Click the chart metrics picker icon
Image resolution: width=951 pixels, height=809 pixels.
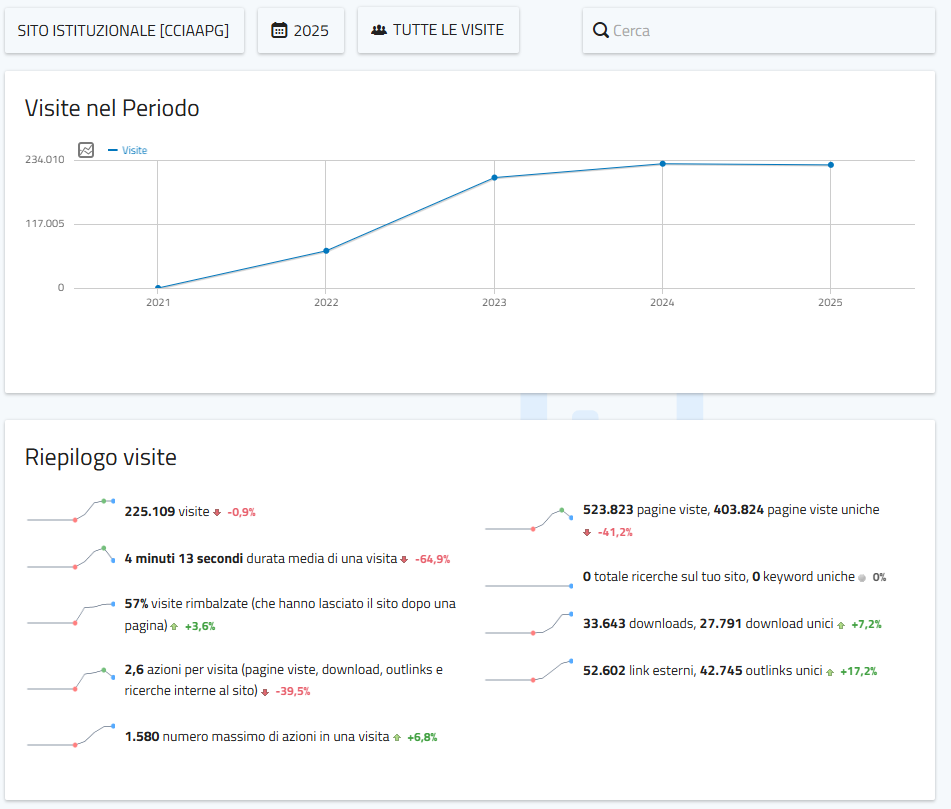[x=86, y=150]
